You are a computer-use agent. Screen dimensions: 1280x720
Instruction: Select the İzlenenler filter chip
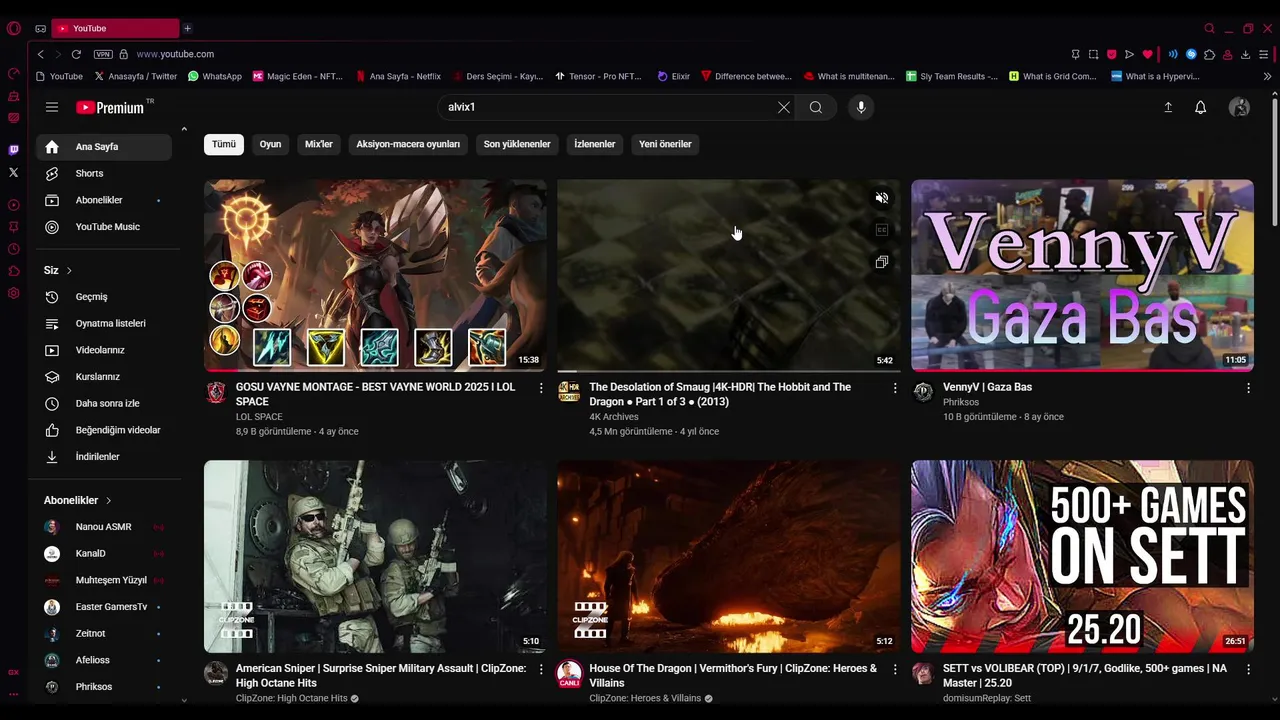pos(595,144)
